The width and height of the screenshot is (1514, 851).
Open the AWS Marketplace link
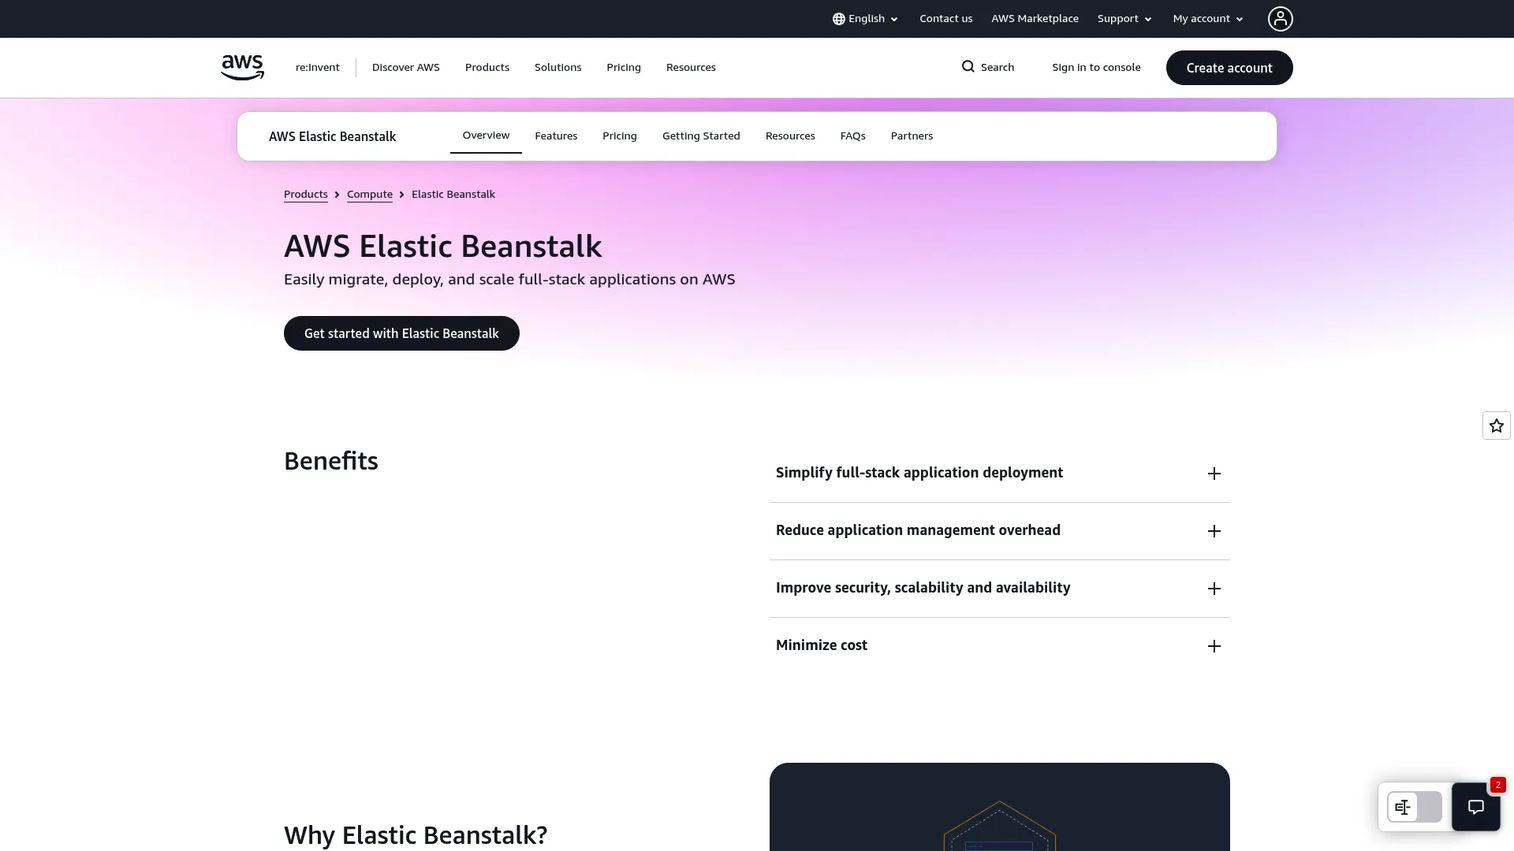pos(1035,19)
